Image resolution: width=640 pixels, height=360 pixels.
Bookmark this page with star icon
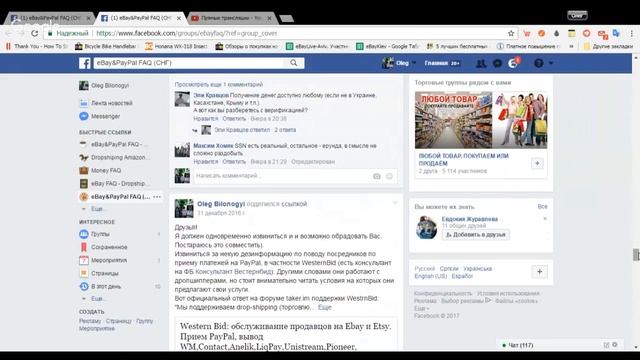tap(511, 33)
